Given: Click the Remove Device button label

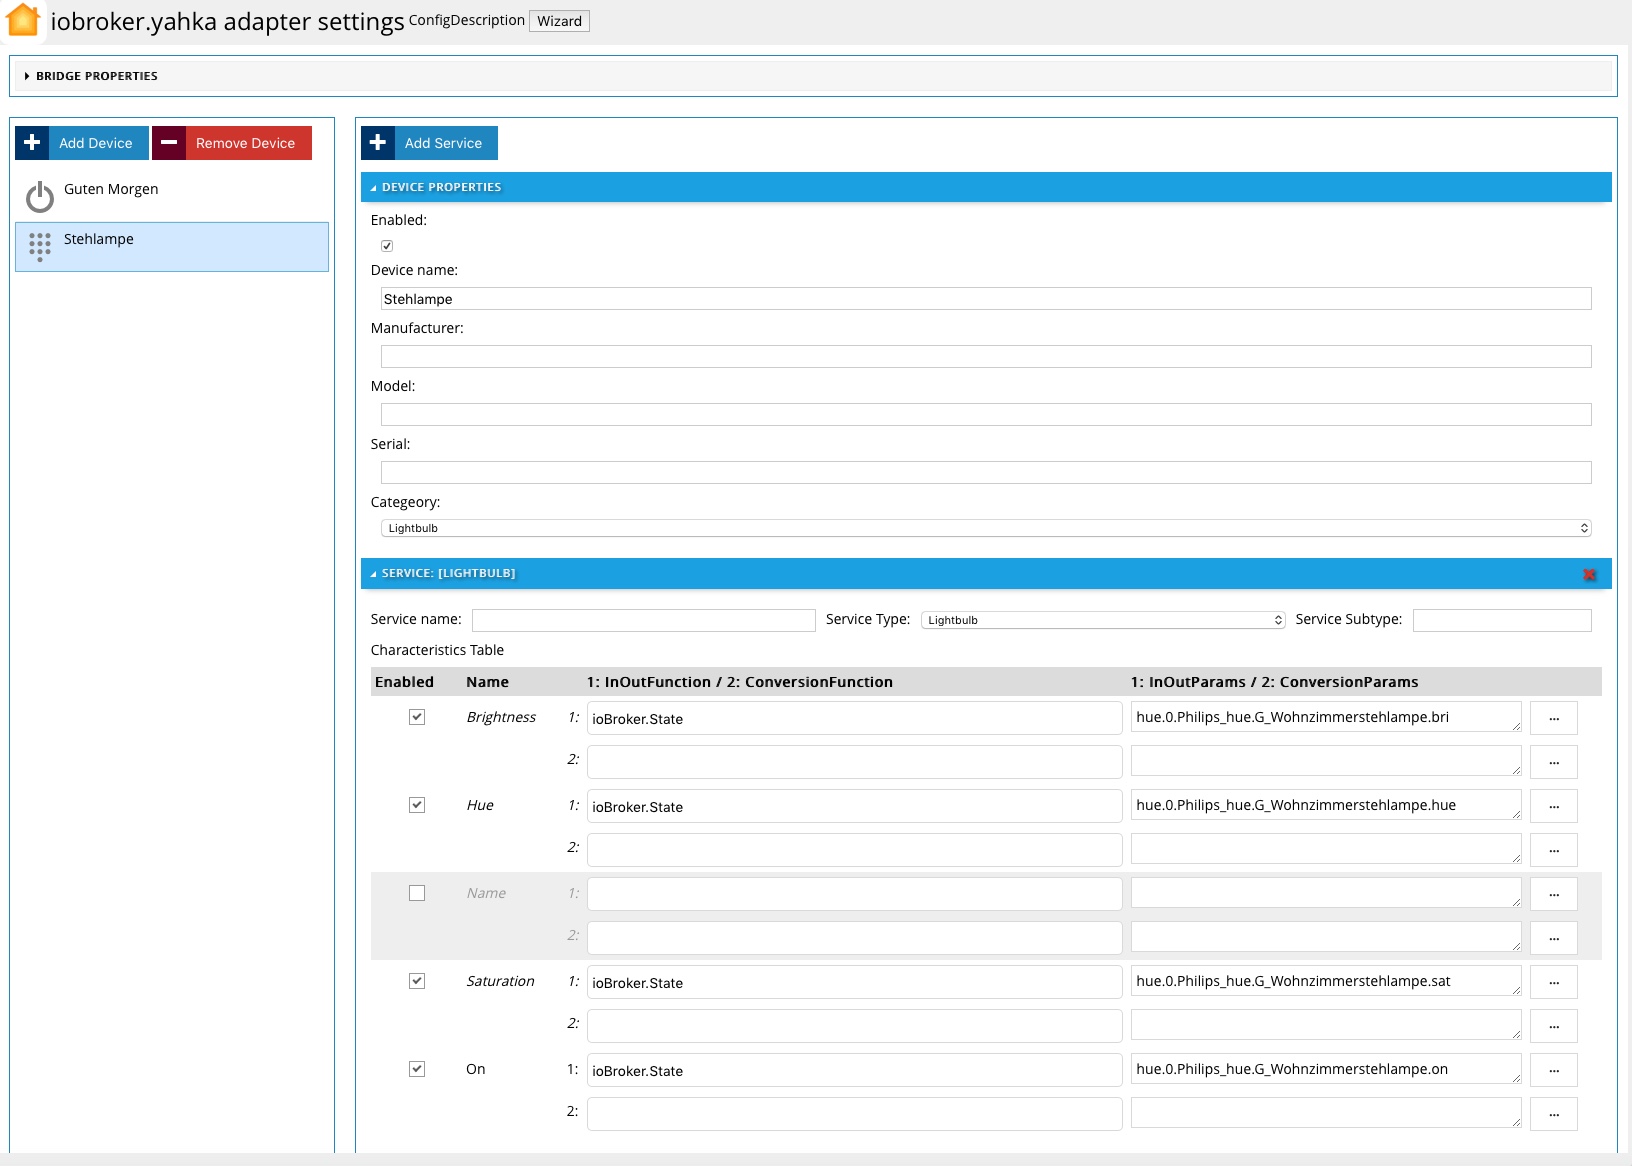Looking at the screenshot, I should point(246,143).
